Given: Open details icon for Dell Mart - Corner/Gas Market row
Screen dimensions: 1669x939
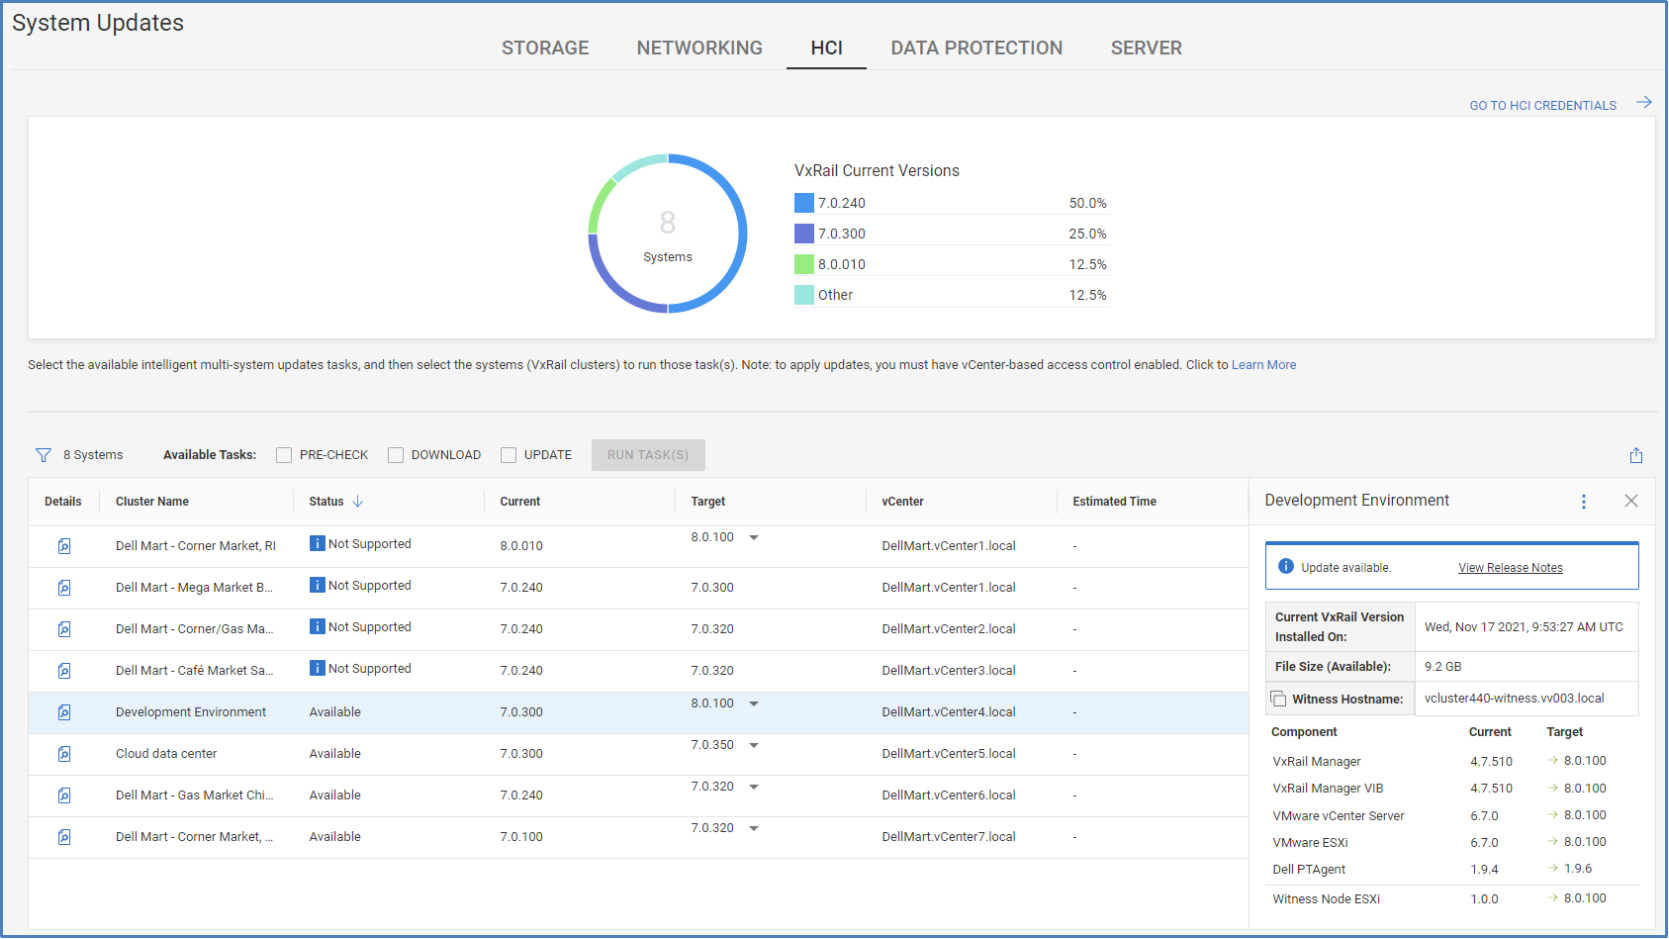Looking at the screenshot, I should [64, 629].
